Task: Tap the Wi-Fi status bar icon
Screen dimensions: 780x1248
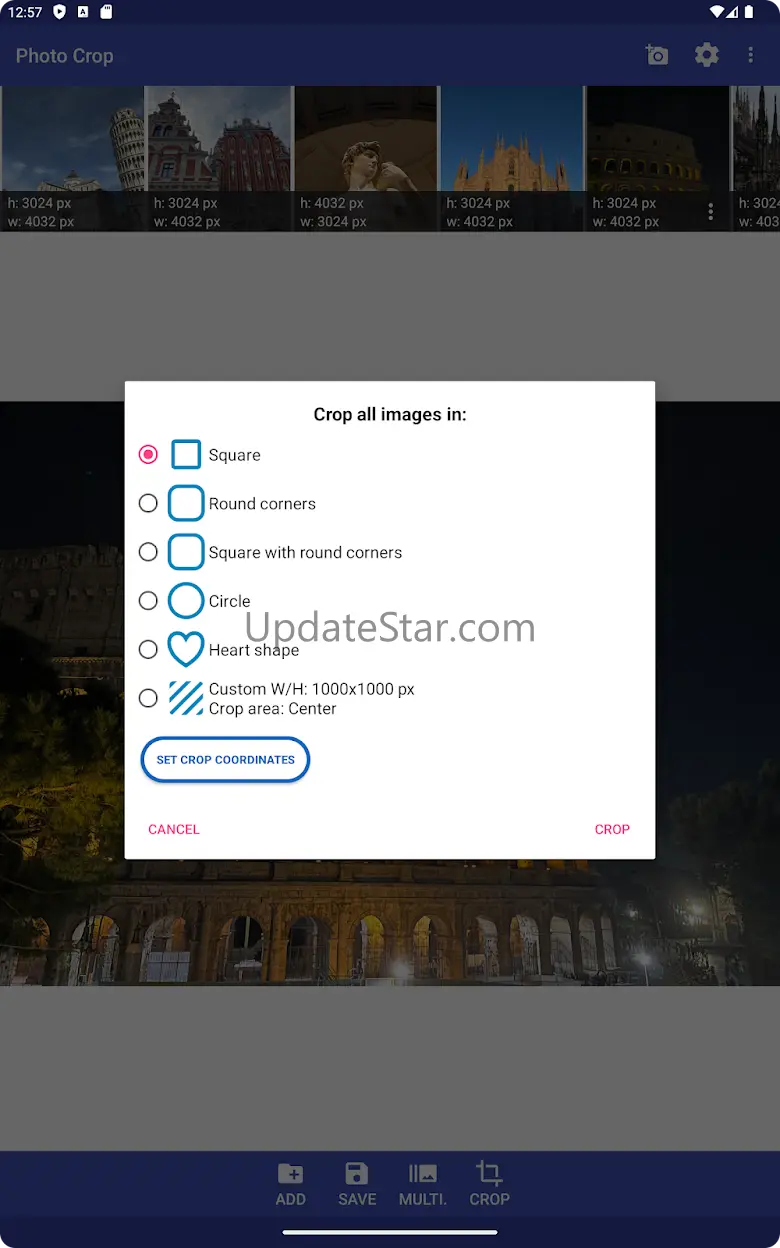Action: tap(717, 12)
